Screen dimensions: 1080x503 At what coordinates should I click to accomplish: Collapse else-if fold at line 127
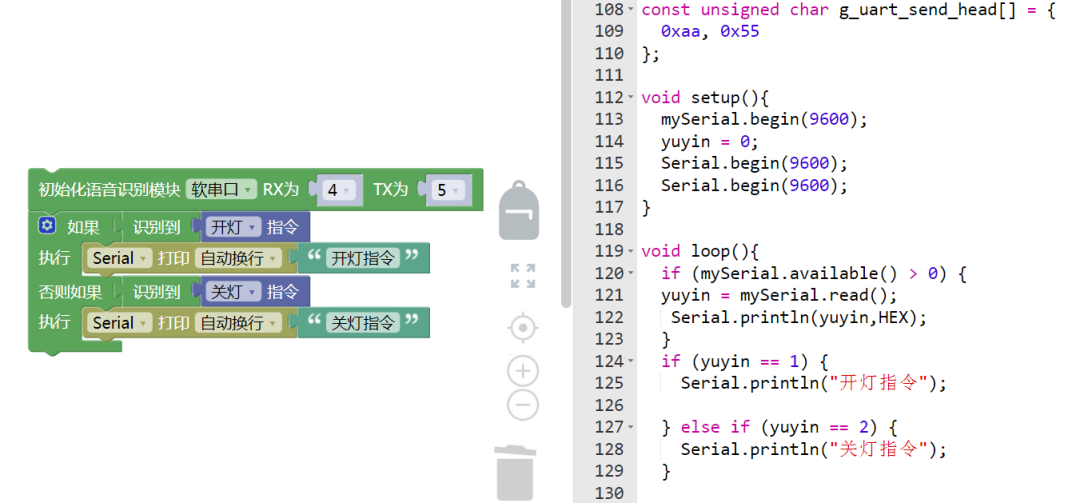[x=631, y=427]
